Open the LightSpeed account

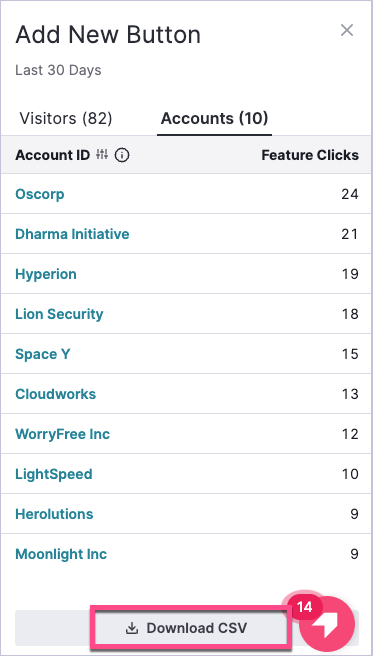coord(54,474)
